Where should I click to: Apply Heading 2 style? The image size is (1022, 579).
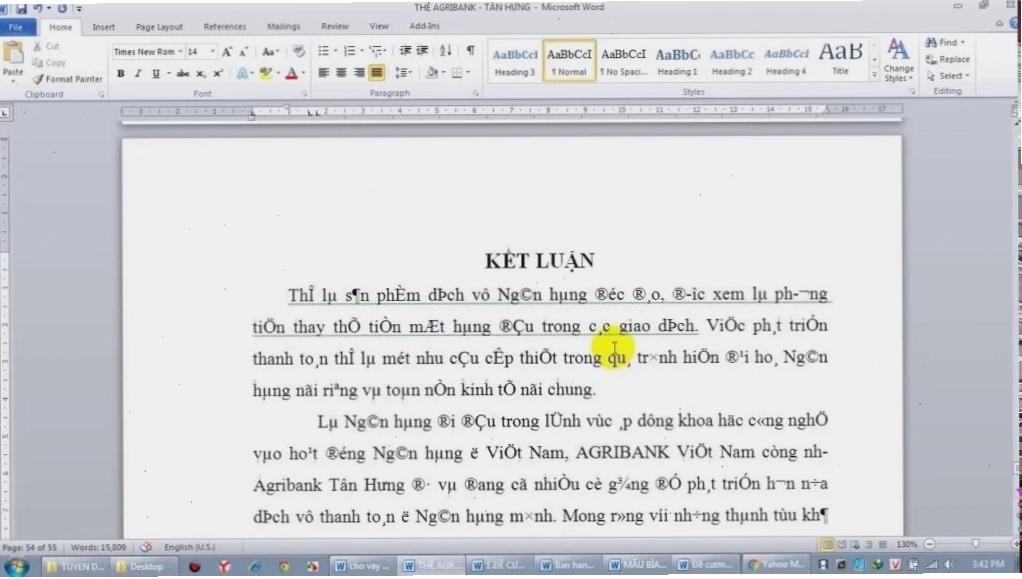click(732, 61)
